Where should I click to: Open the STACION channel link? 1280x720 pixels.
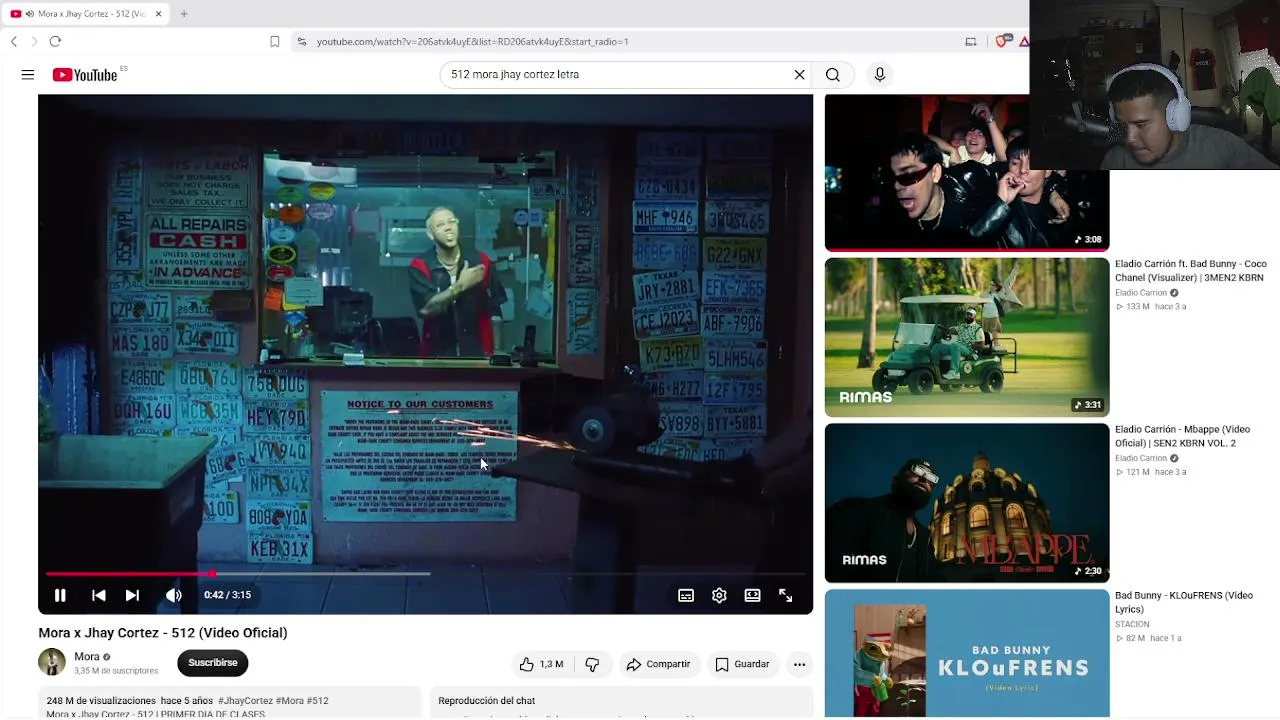tap(1133, 624)
